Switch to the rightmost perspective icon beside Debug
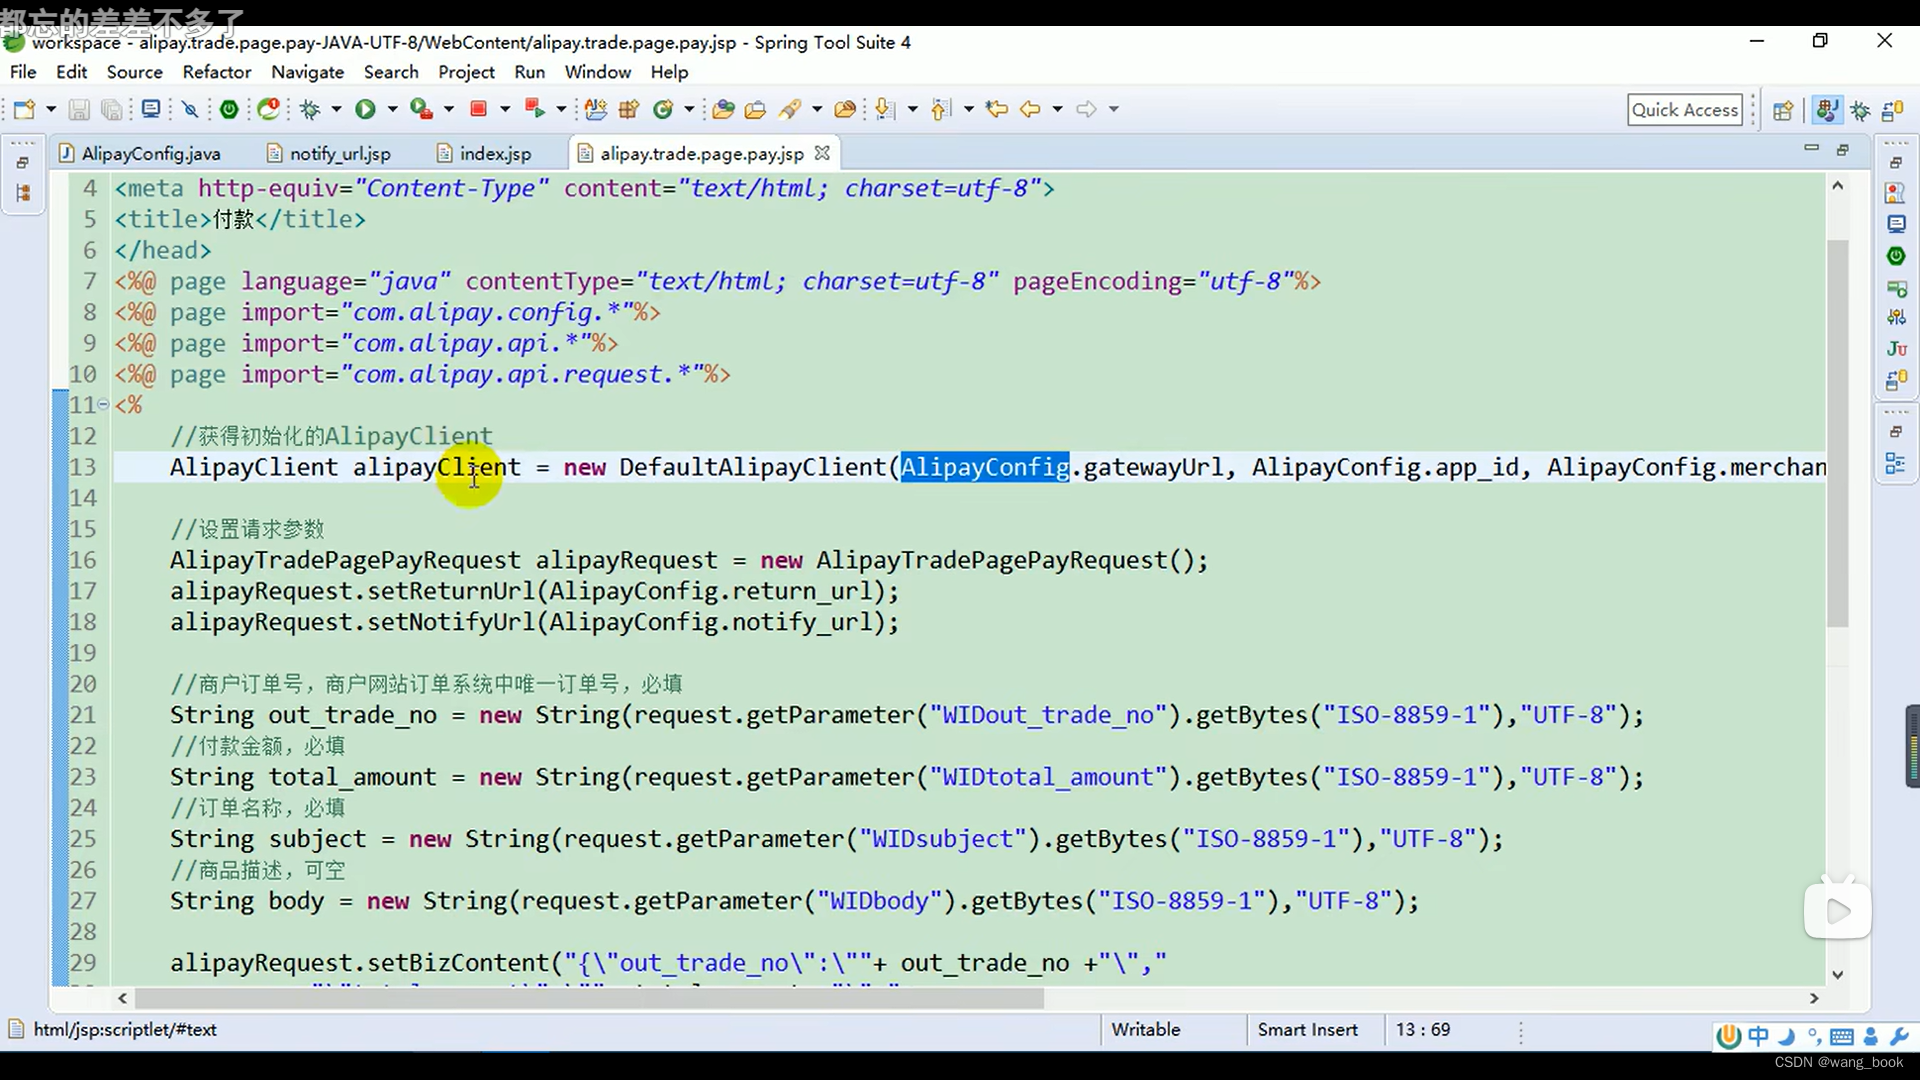This screenshot has height=1080, width=1920. pyautogui.click(x=1893, y=110)
